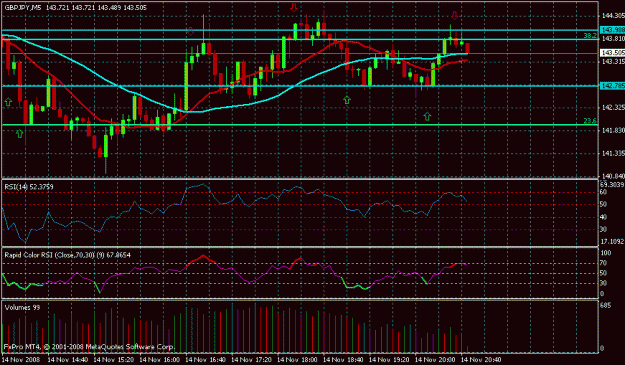Screen dimensions: 625x365
Task: Click the 143.810 price scale value
Action: pyautogui.click(x=613, y=39)
